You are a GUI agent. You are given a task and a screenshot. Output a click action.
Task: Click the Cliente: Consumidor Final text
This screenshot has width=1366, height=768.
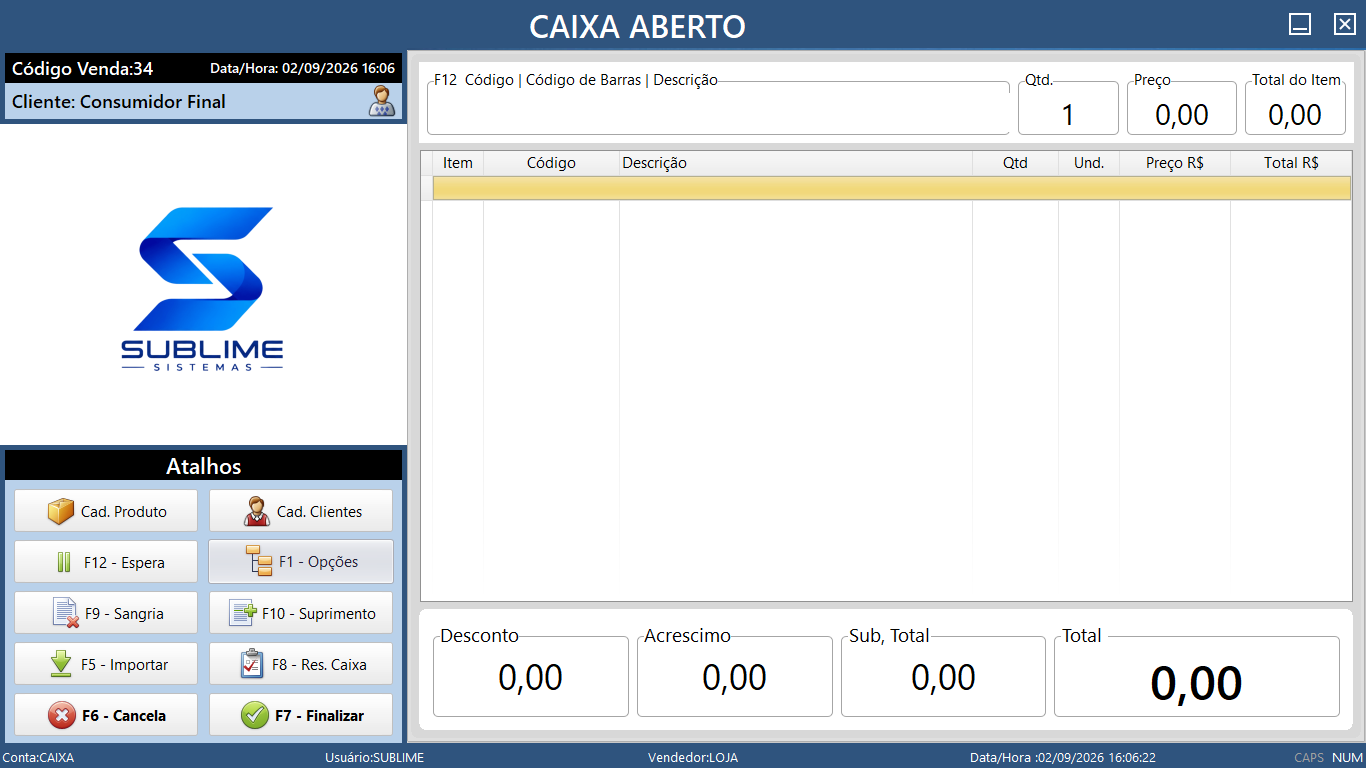(119, 102)
